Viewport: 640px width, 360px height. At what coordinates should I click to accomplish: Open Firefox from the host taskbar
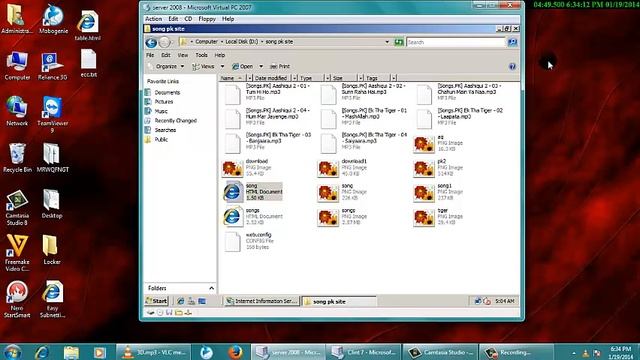coord(236,352)
